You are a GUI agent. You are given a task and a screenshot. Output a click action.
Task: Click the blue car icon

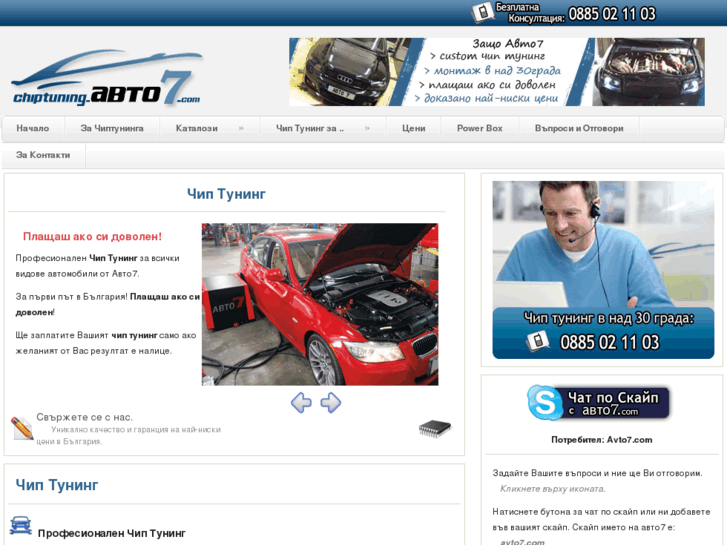20,526
